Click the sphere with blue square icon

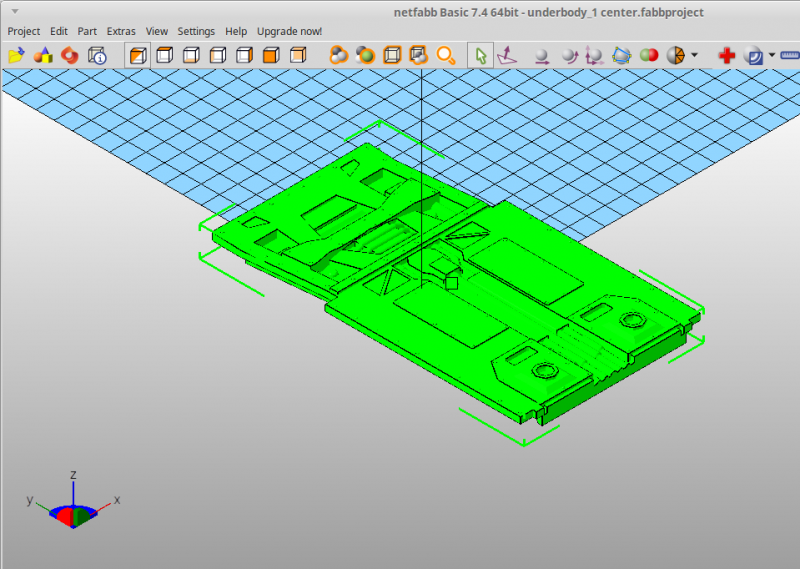pos(754,55)
